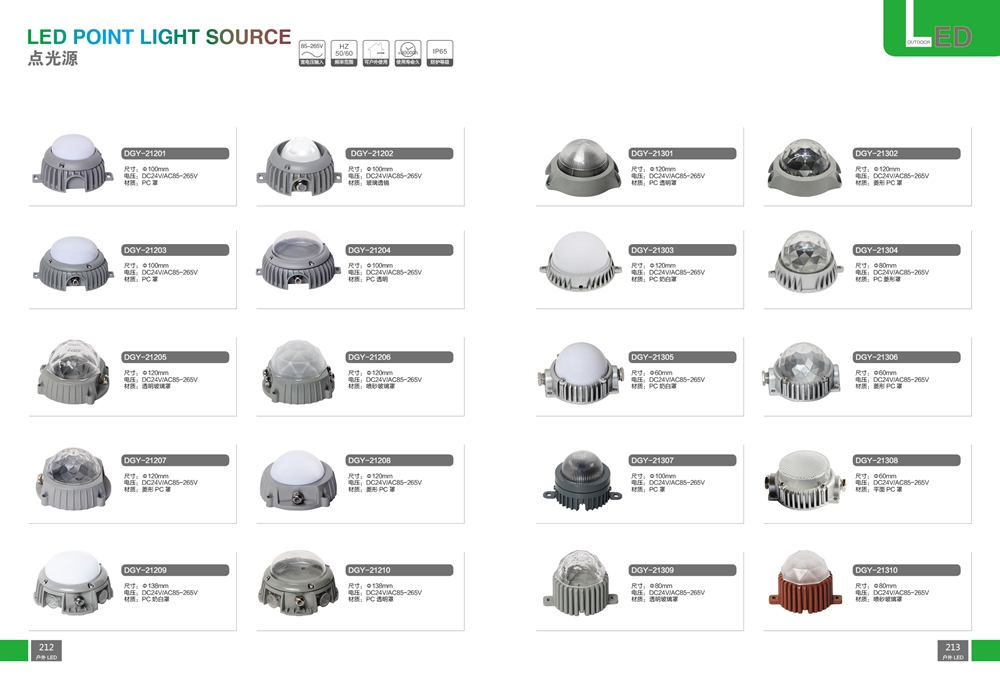The image size is (1000, 679).
Task: Click the LED POINT LIGHT SOURCE heading
Action: [x=158, y=38]
